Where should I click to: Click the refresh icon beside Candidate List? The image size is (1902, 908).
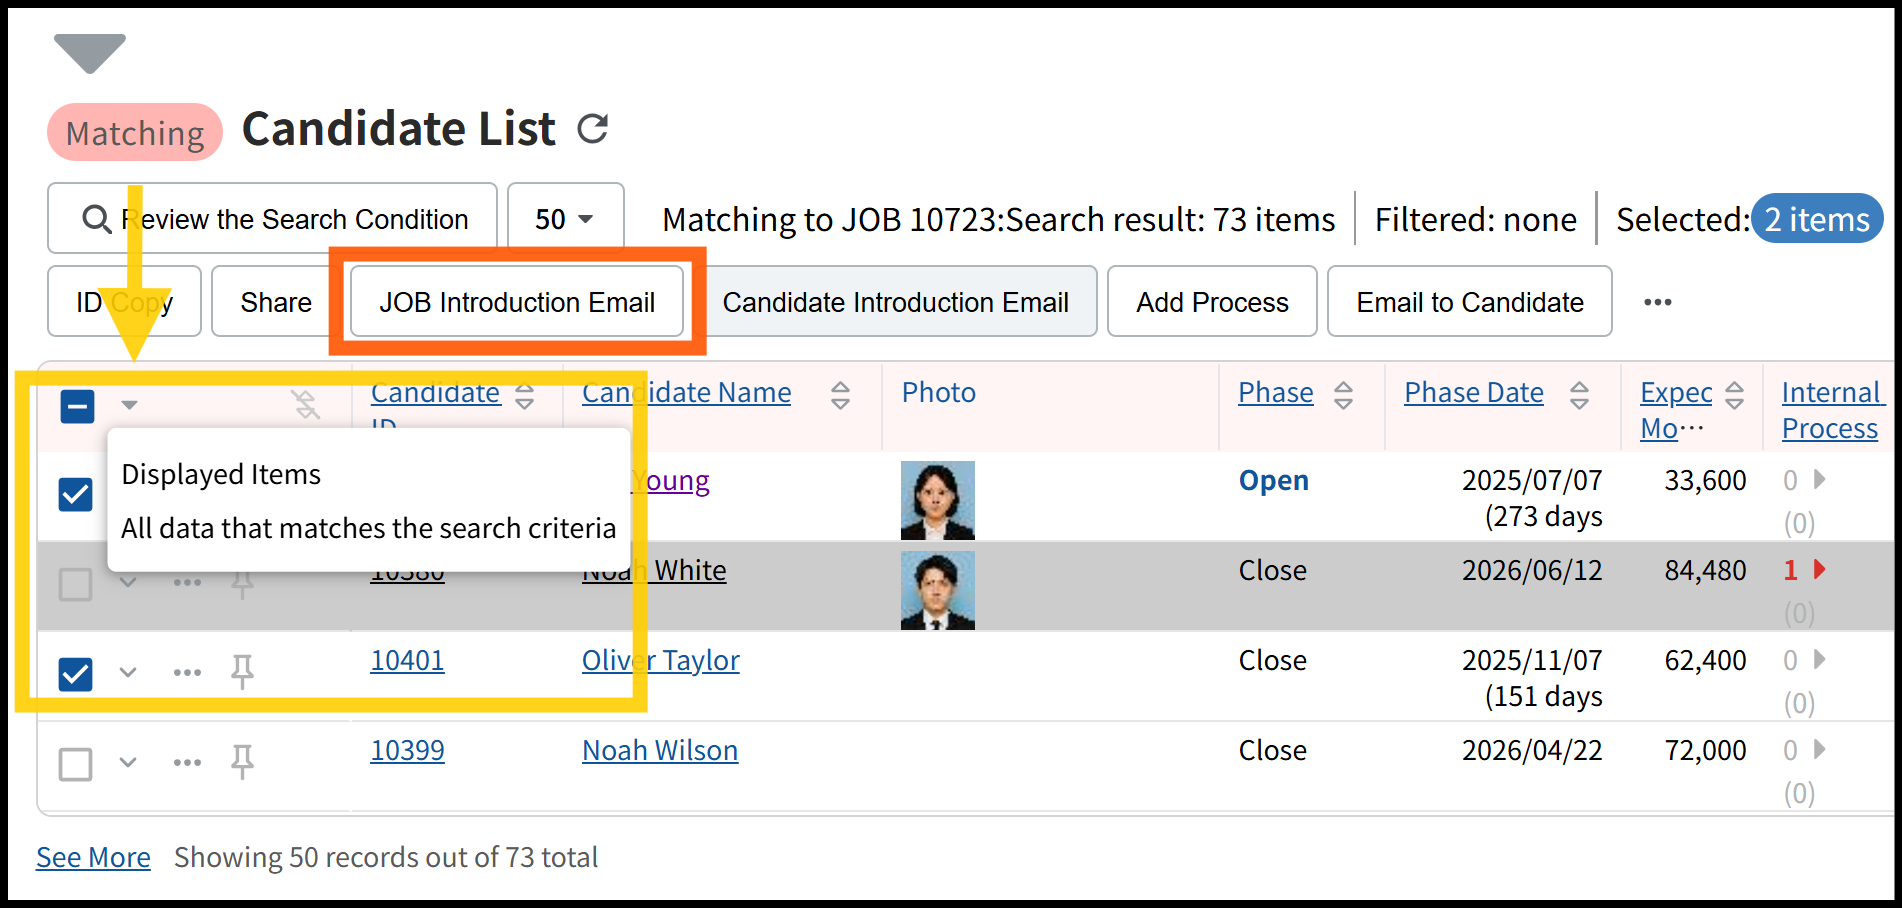click(593, 129)
